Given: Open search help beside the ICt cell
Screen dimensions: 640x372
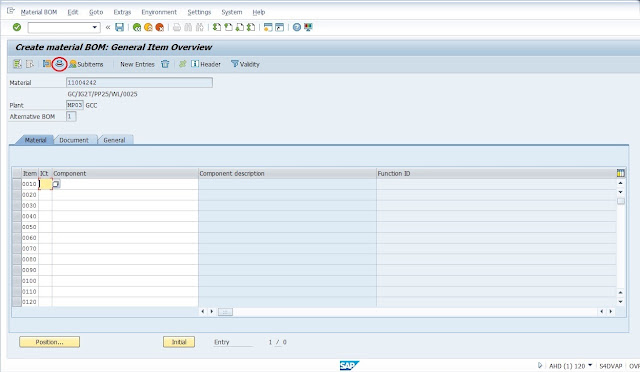Looking at the screenshot, I should 56,184.
